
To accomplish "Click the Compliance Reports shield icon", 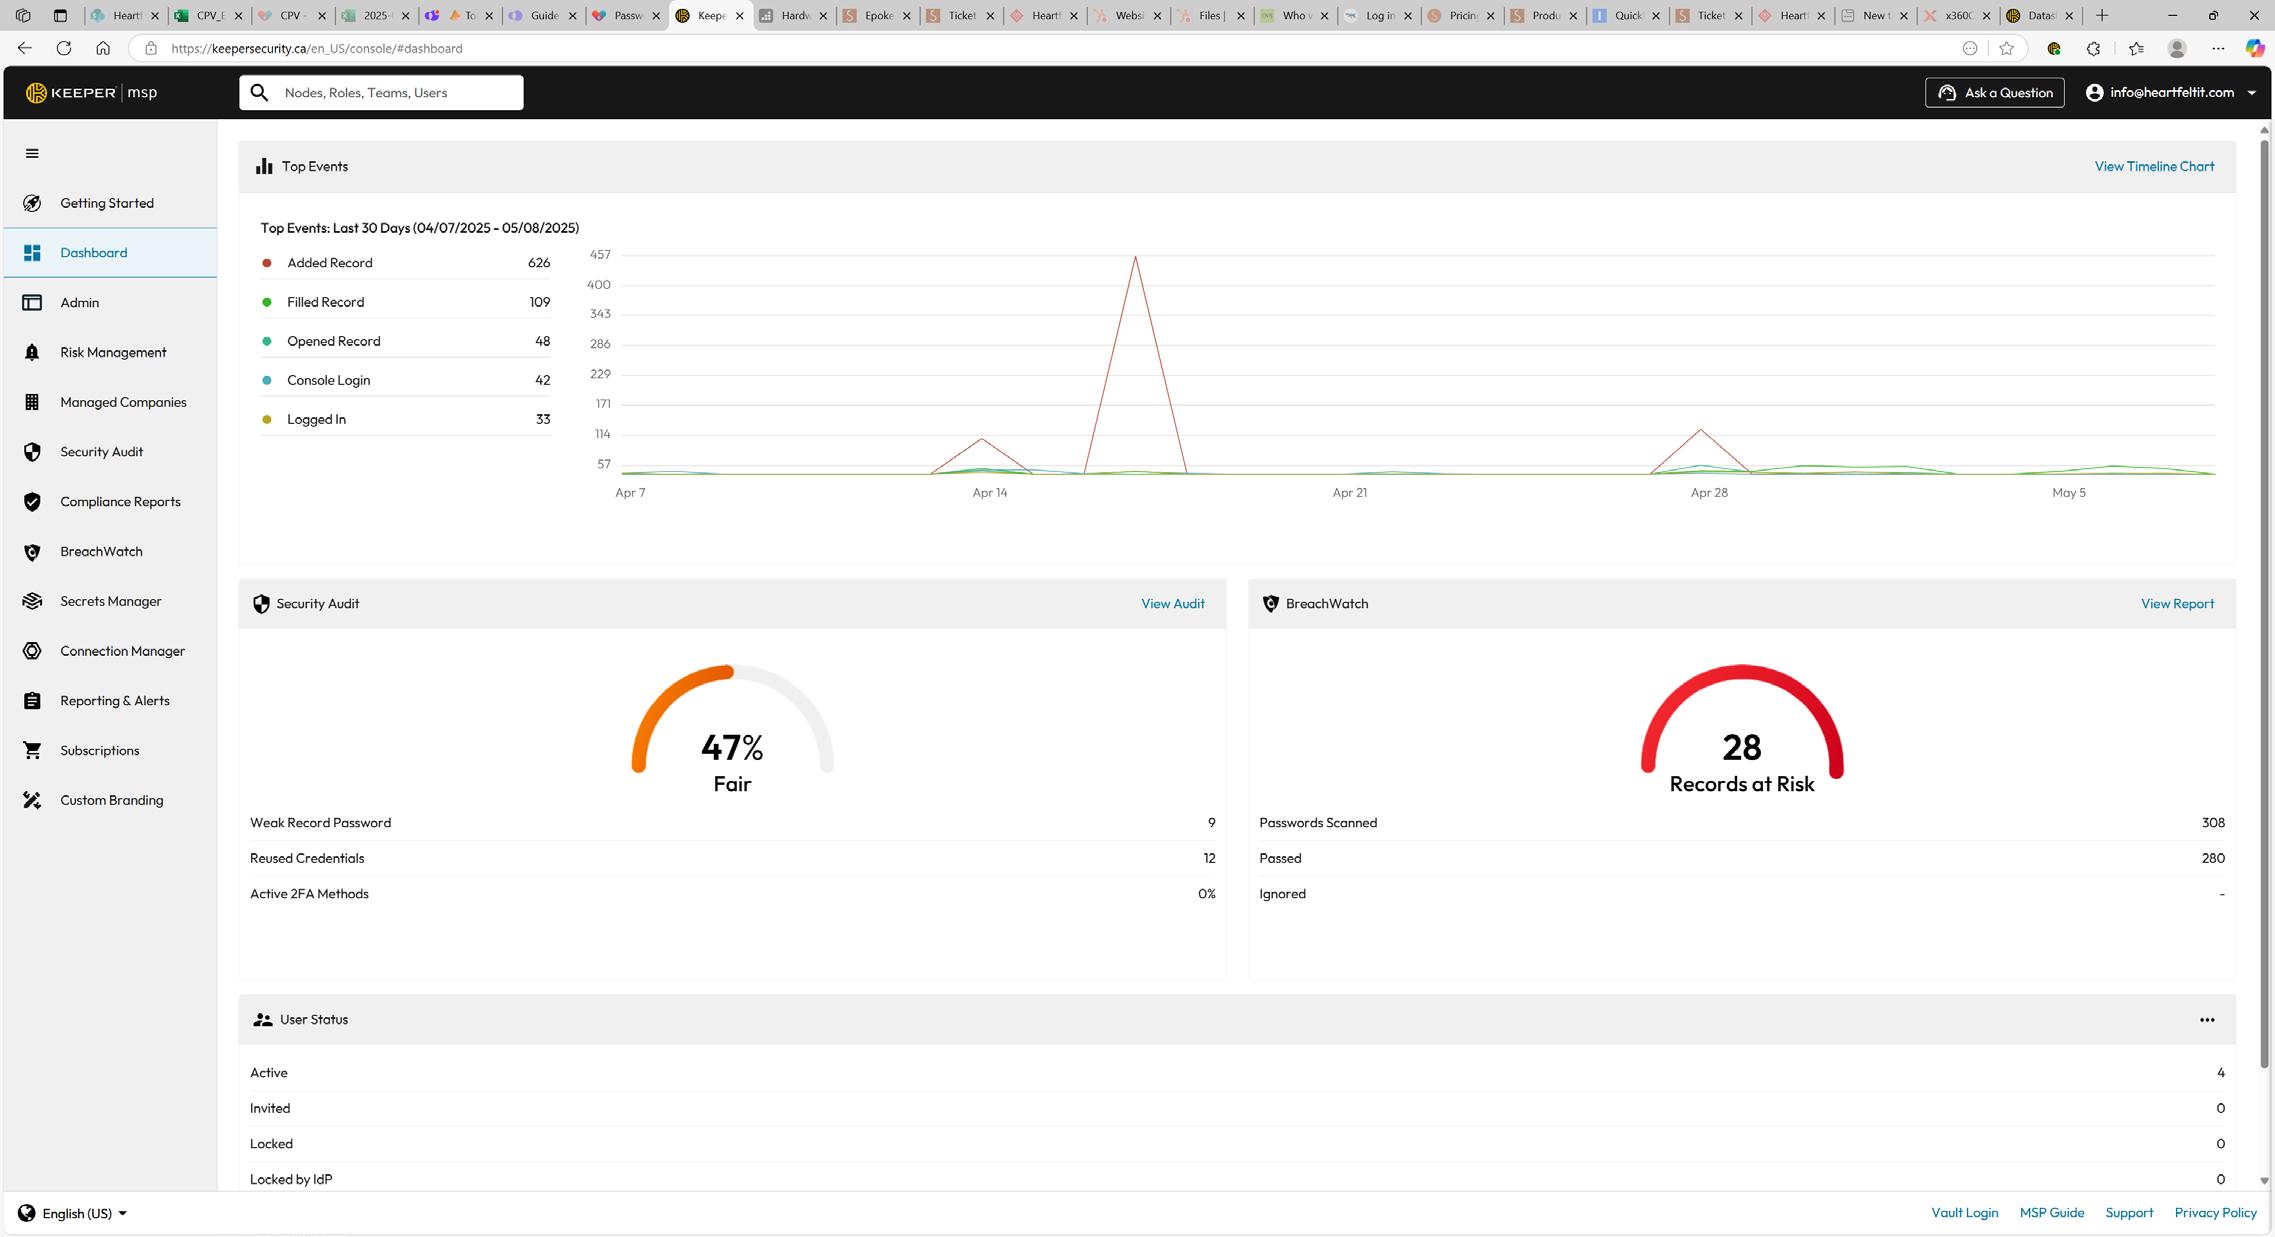I will (x=32, y=502).
